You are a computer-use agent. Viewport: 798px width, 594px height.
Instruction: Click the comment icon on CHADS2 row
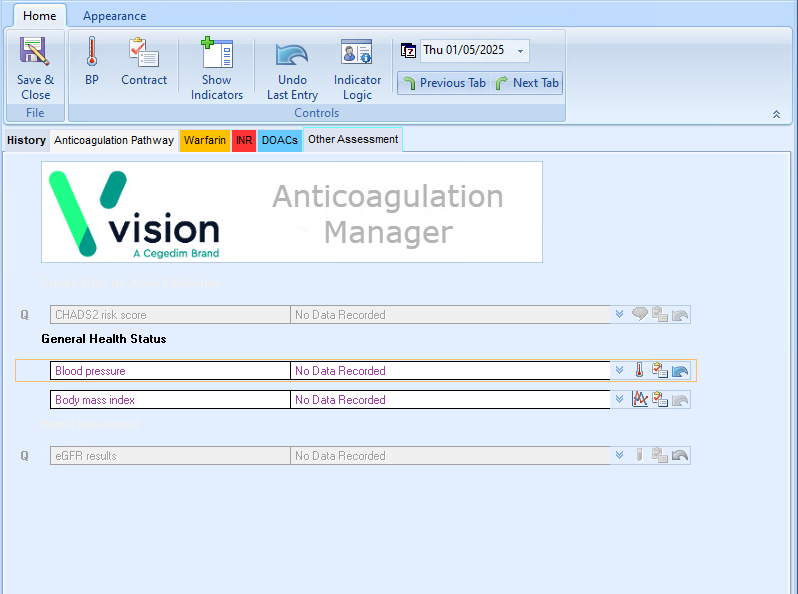click(x=640, y=314)
